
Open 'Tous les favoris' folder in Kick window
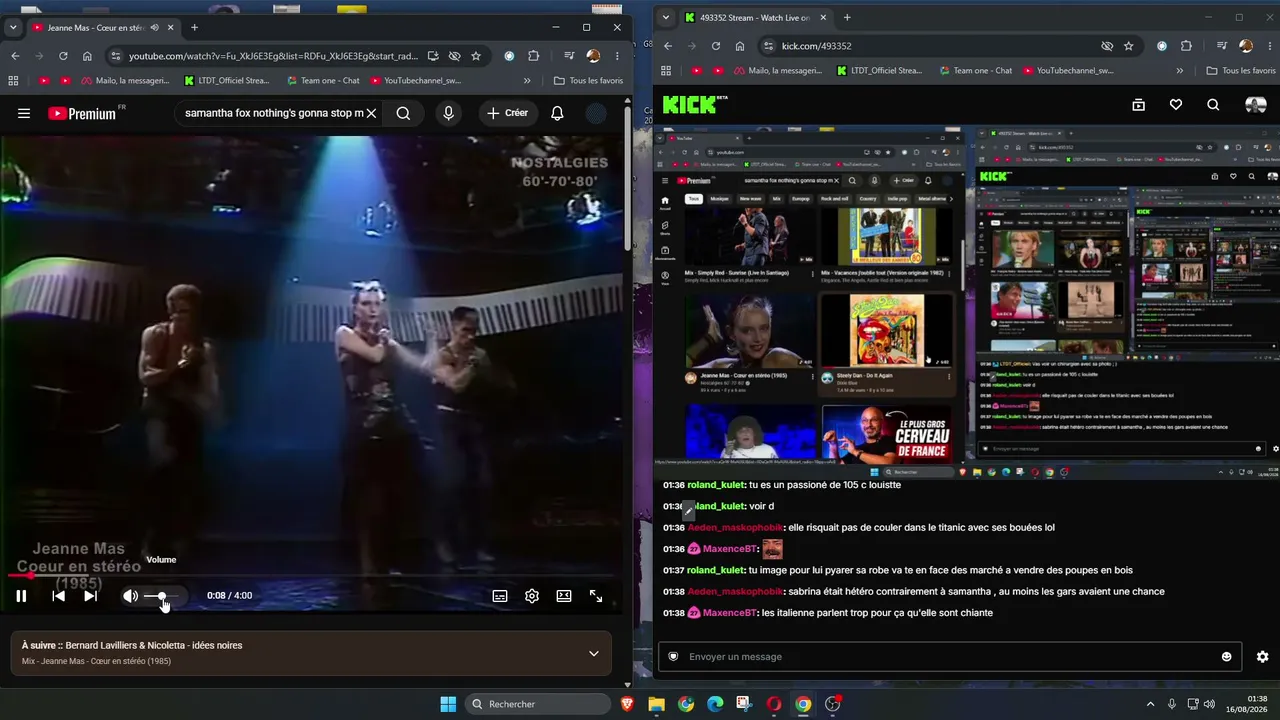click(x=1241, y=71)
